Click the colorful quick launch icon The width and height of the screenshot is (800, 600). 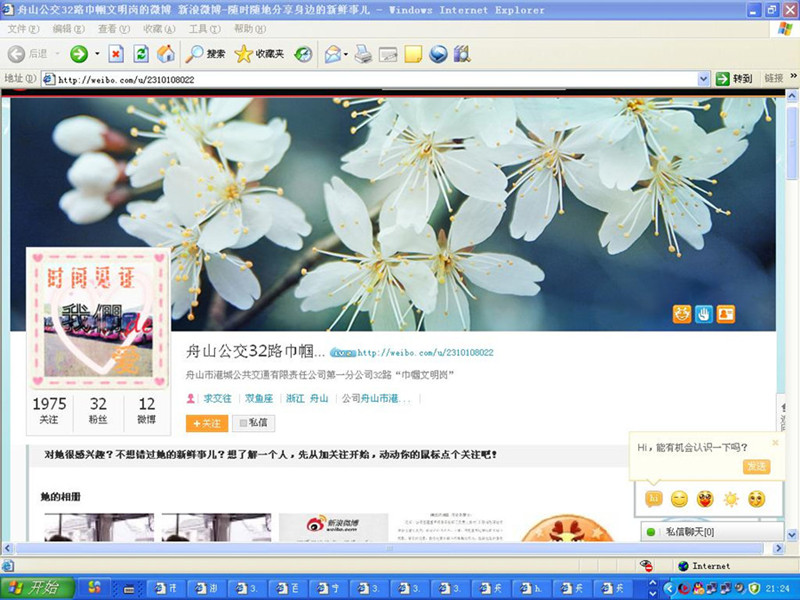point(95,588)
